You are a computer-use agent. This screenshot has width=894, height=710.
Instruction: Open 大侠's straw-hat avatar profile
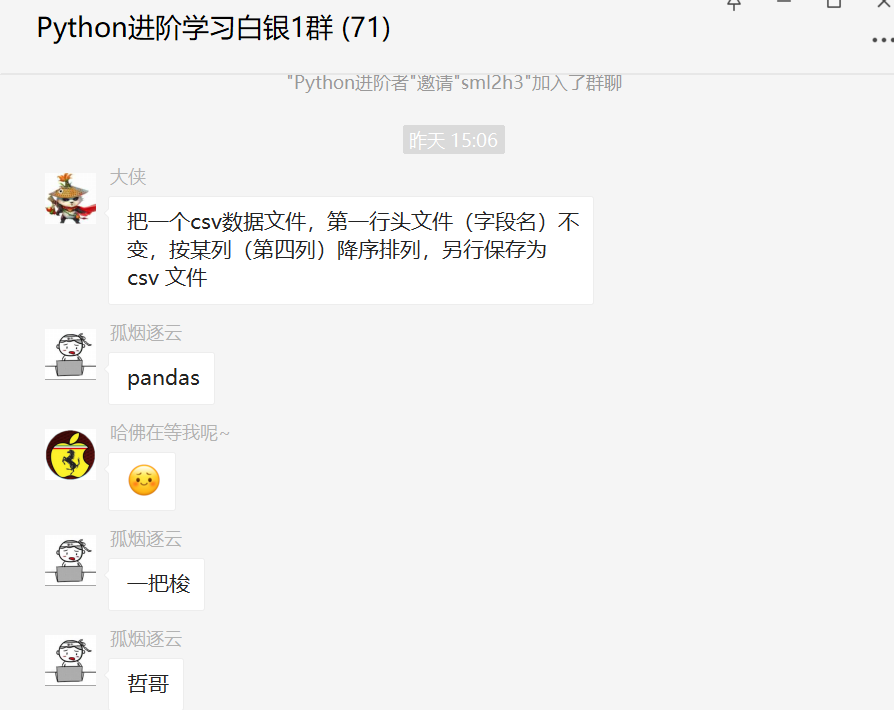tap(71, 198)
